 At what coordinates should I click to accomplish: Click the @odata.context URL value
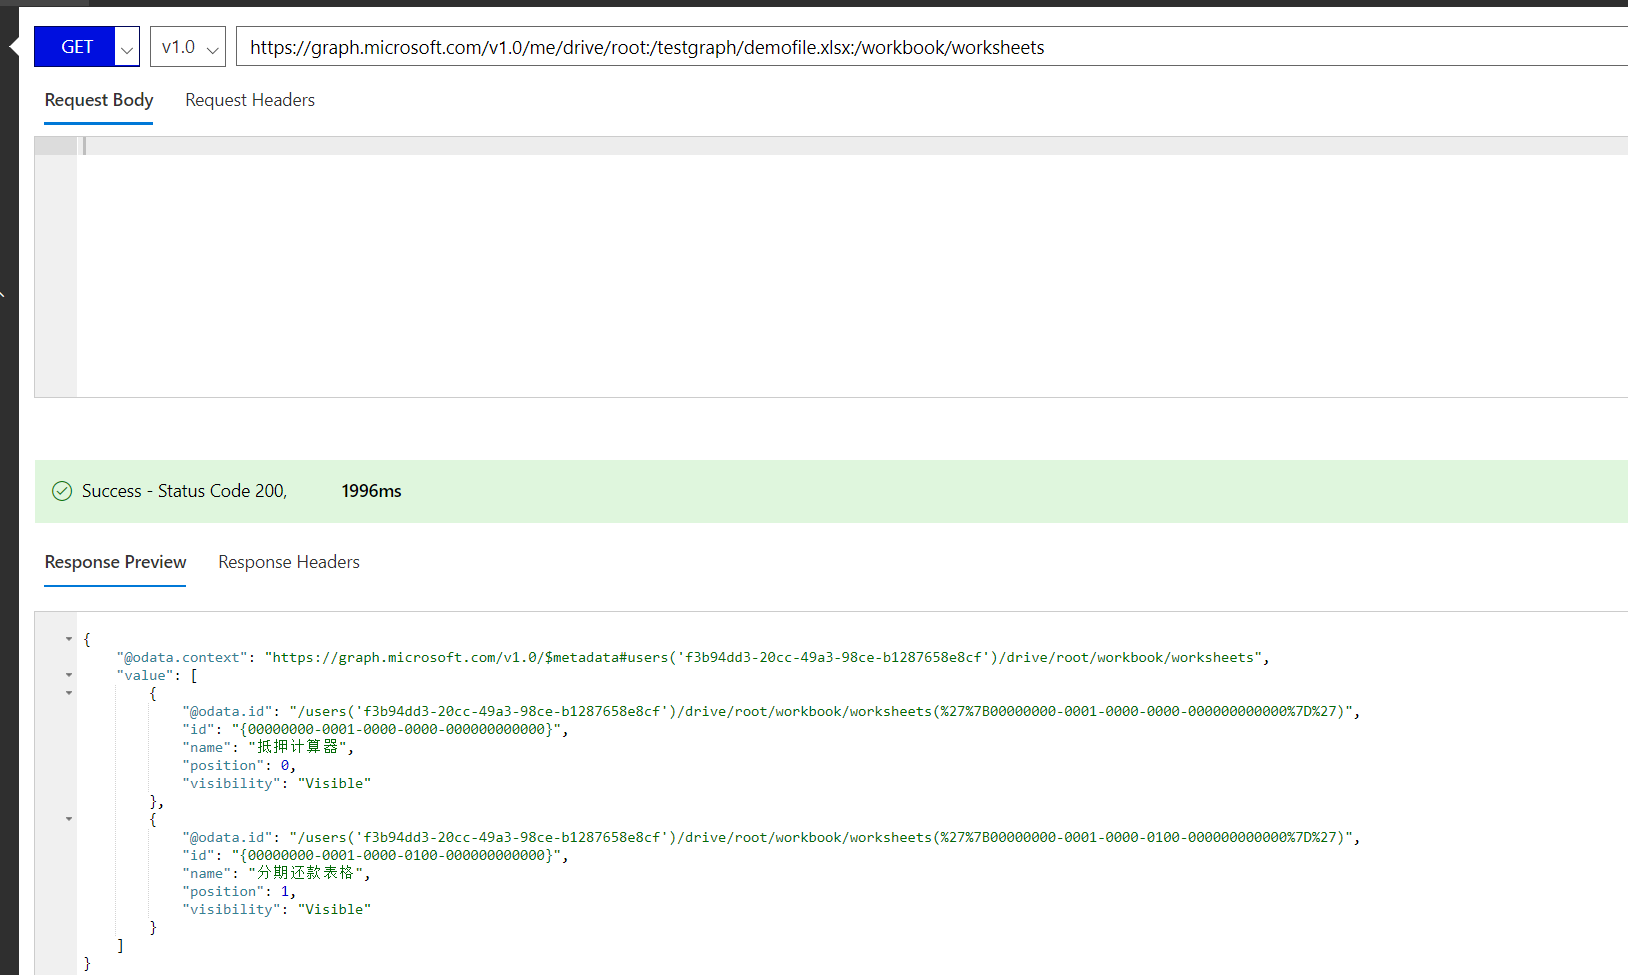[x=765, y=657]
